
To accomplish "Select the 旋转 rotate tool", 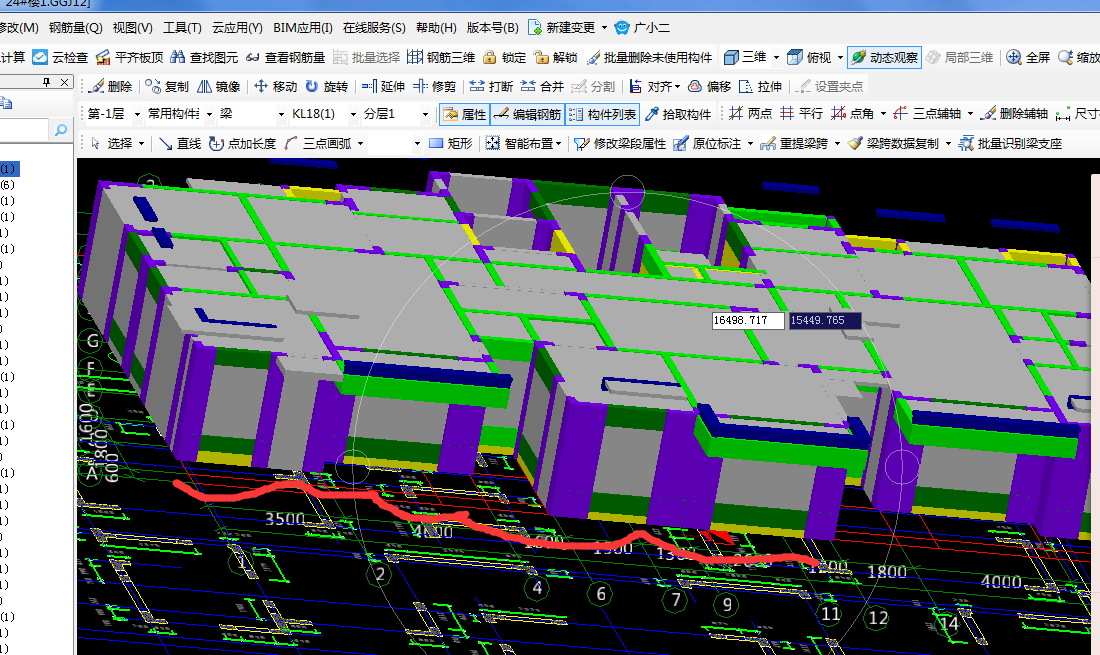I will pyautogui.click(x=326, y=86).
